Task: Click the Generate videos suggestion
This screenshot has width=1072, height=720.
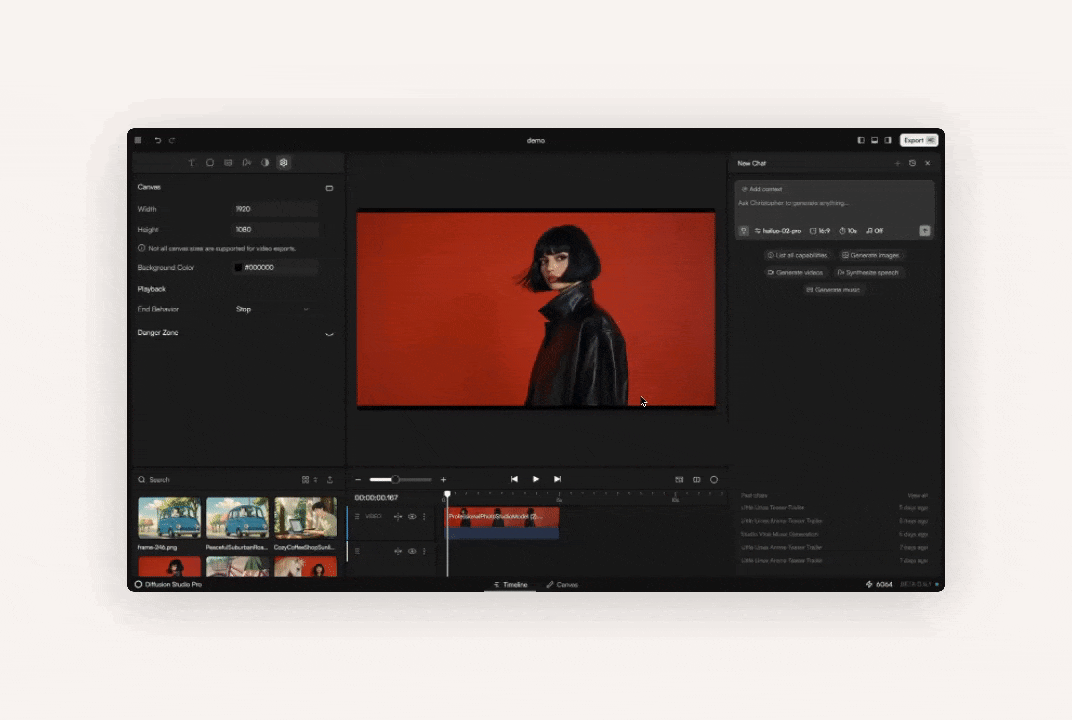Action: 795,272
